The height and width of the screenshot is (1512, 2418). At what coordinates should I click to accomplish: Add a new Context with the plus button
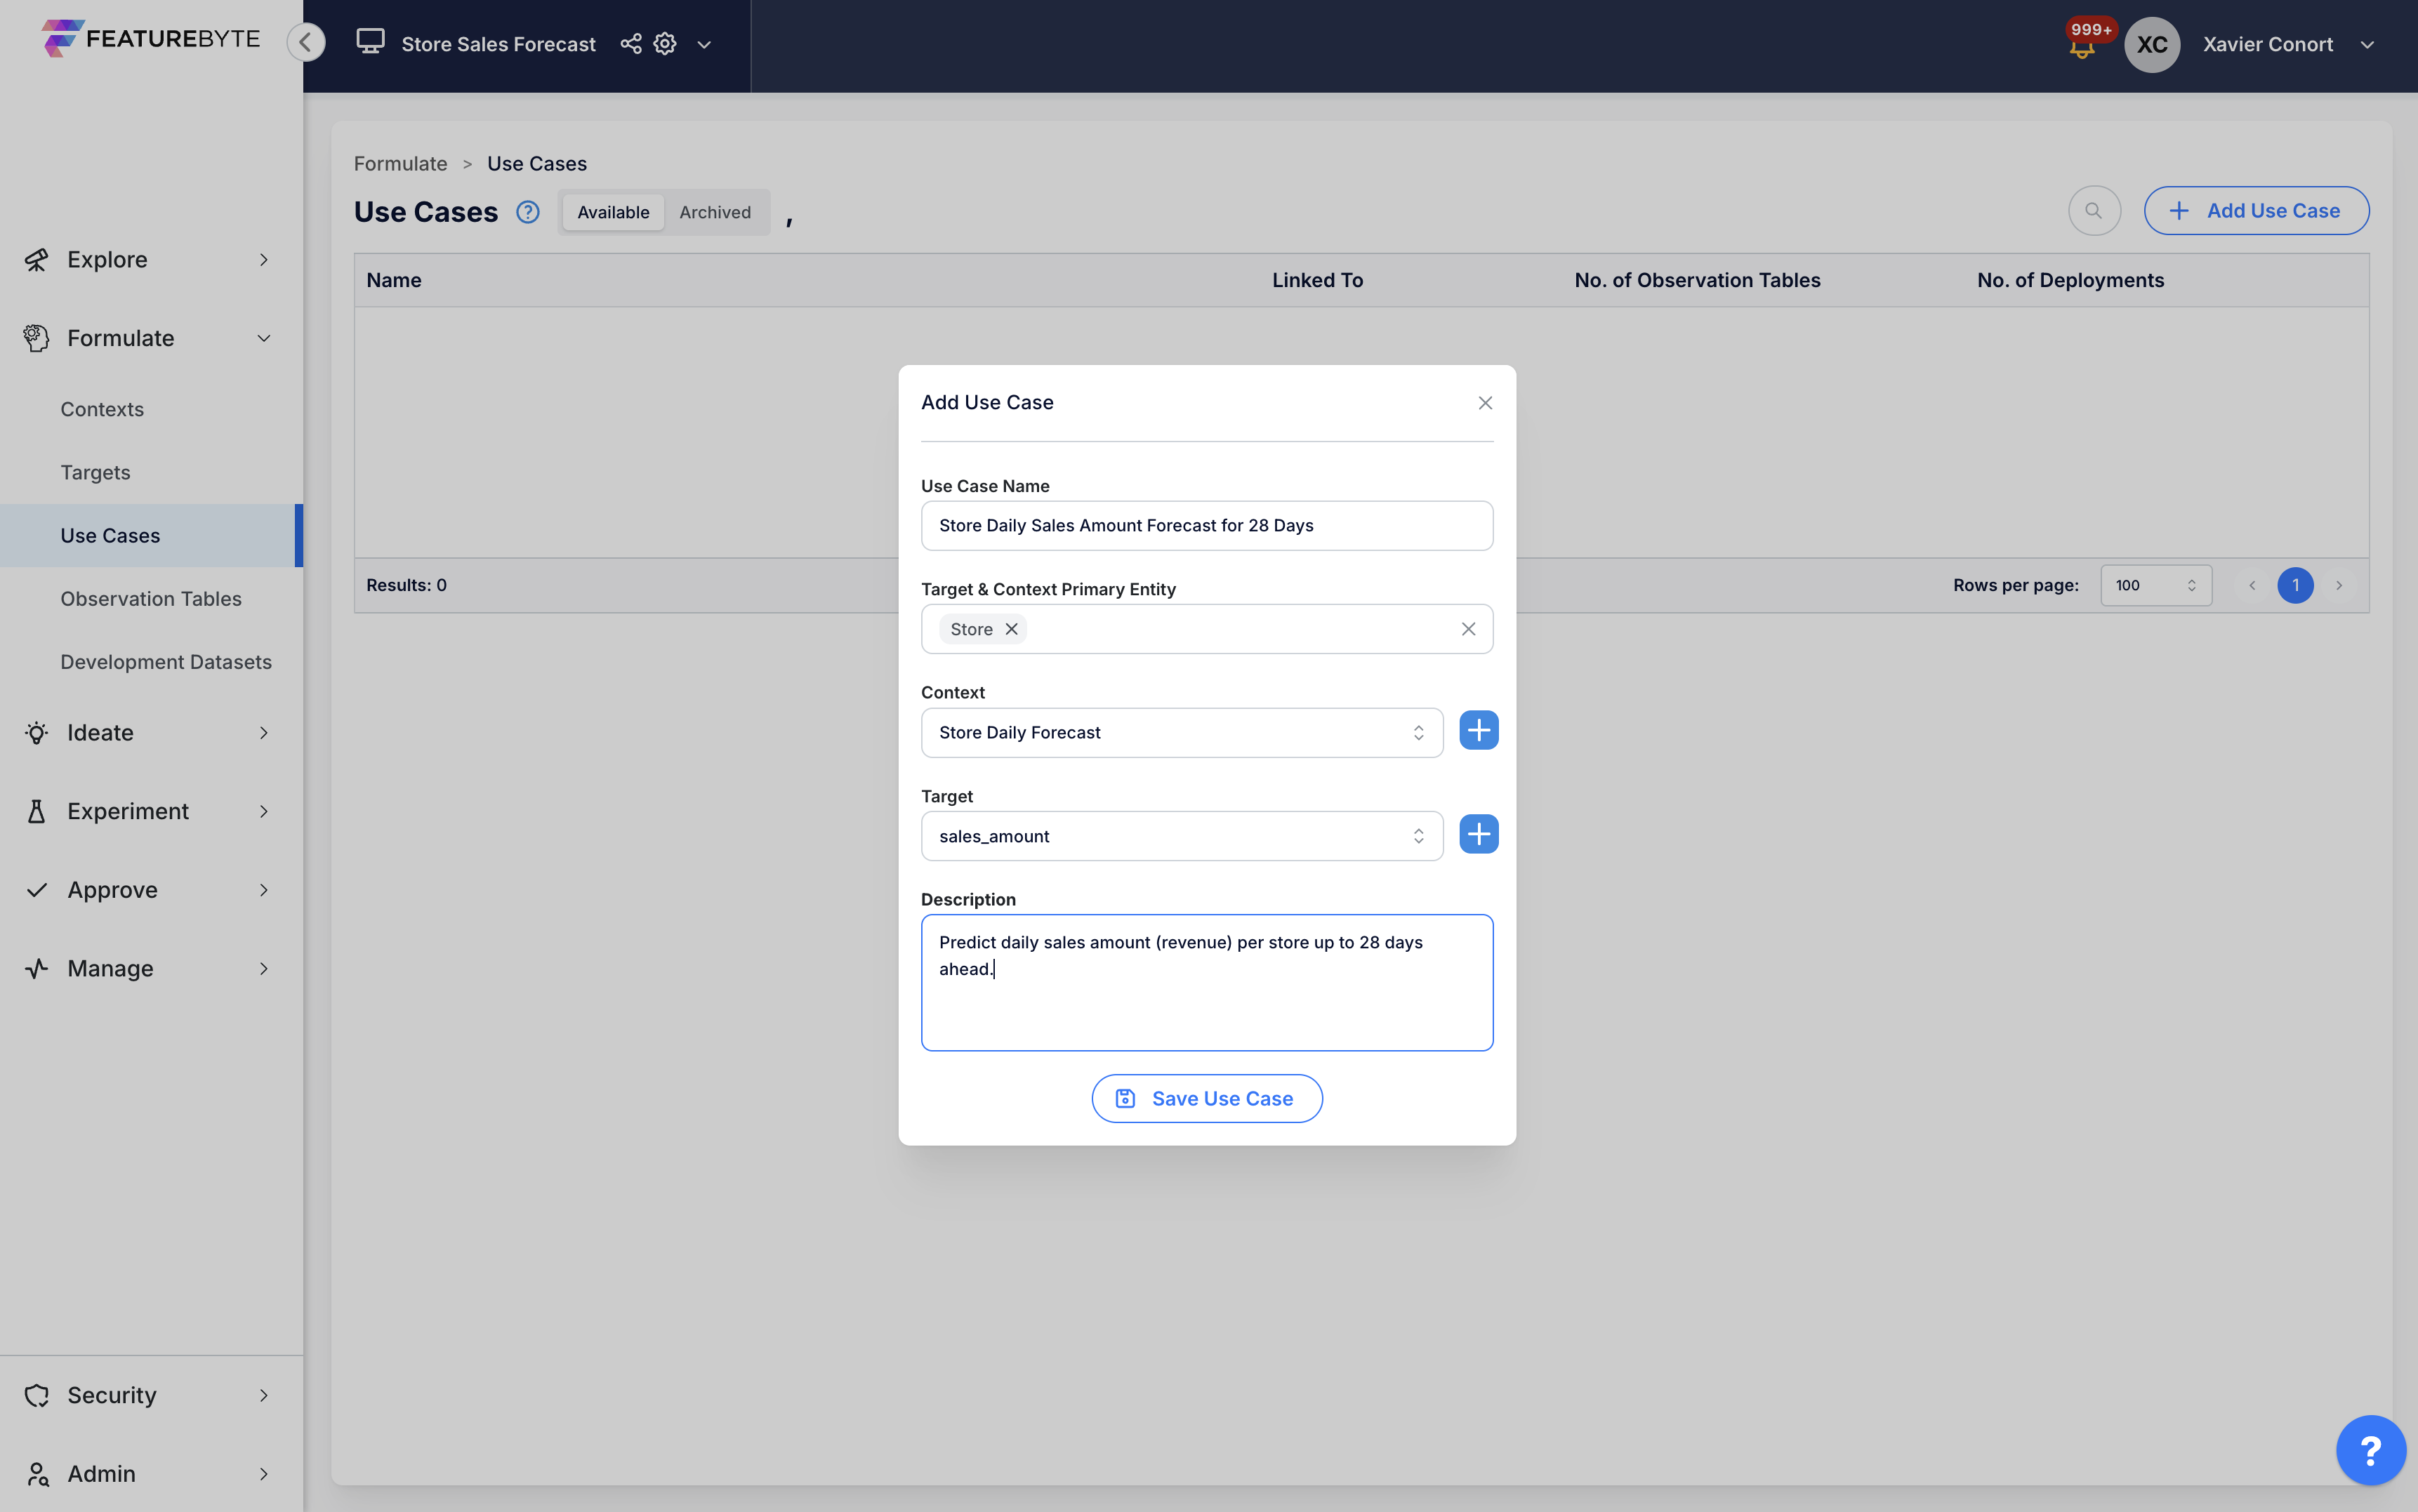(1478, 730)
